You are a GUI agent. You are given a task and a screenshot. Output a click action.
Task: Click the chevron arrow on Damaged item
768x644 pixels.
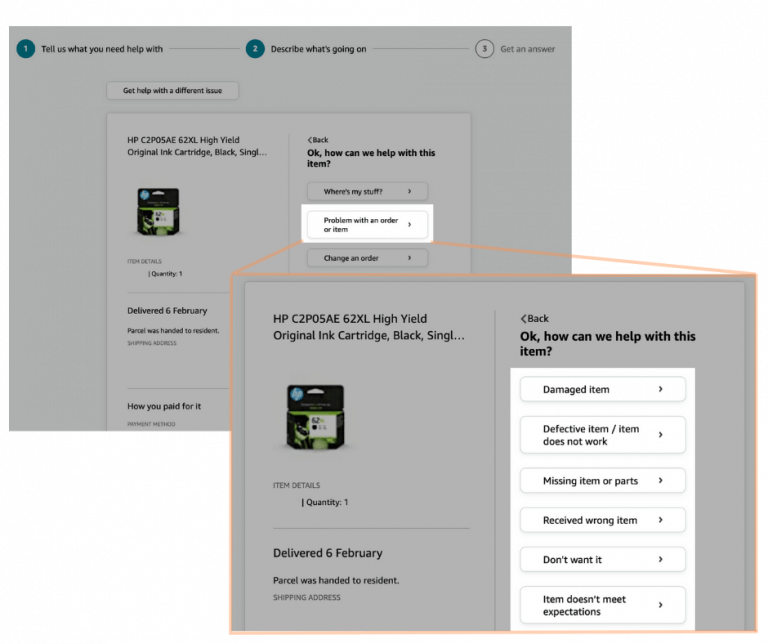click(661, 389)
